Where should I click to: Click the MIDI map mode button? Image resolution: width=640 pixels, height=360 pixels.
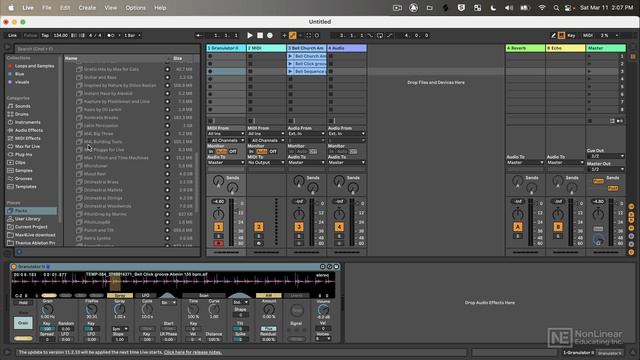pos(588,36)
